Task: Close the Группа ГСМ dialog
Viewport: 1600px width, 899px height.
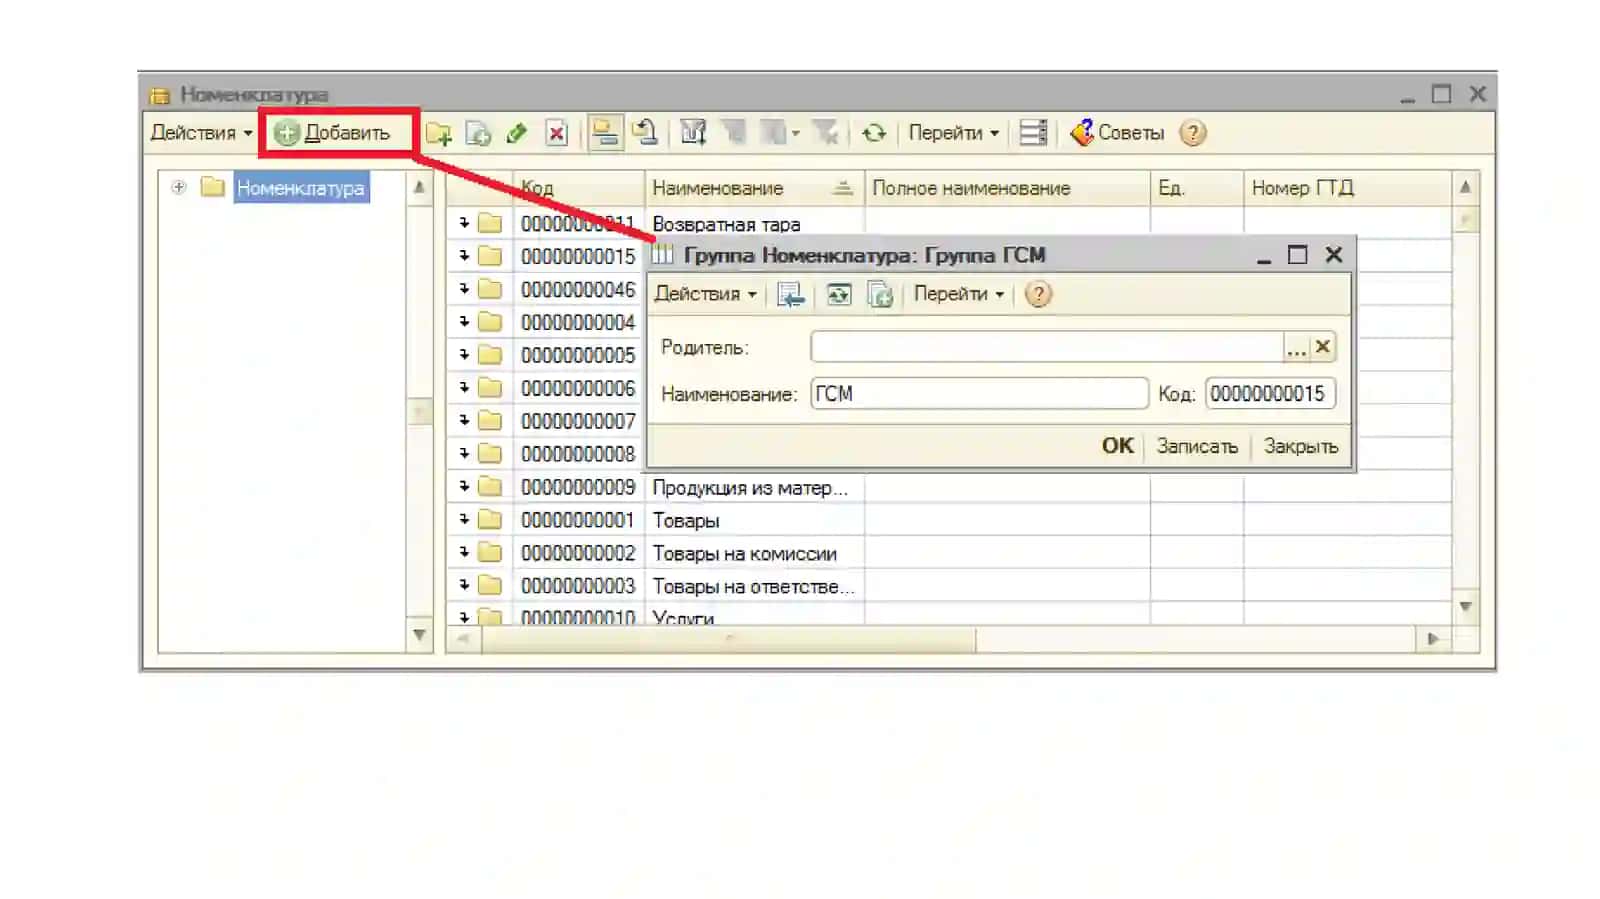Action: pos(1333,255)
